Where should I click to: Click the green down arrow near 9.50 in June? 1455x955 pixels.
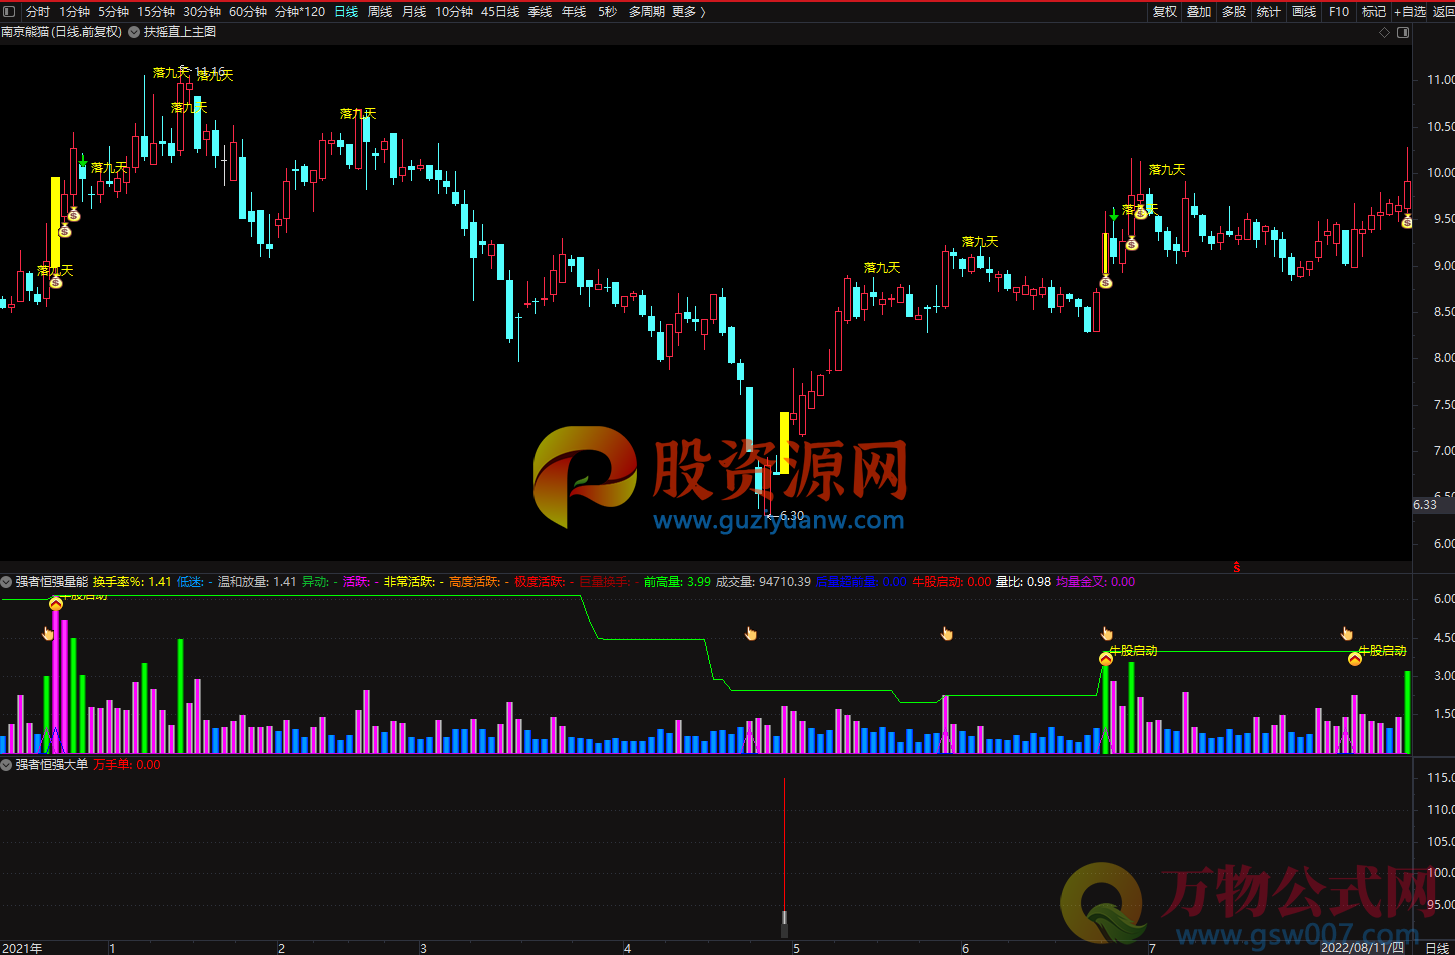[x=1114, y=215]
